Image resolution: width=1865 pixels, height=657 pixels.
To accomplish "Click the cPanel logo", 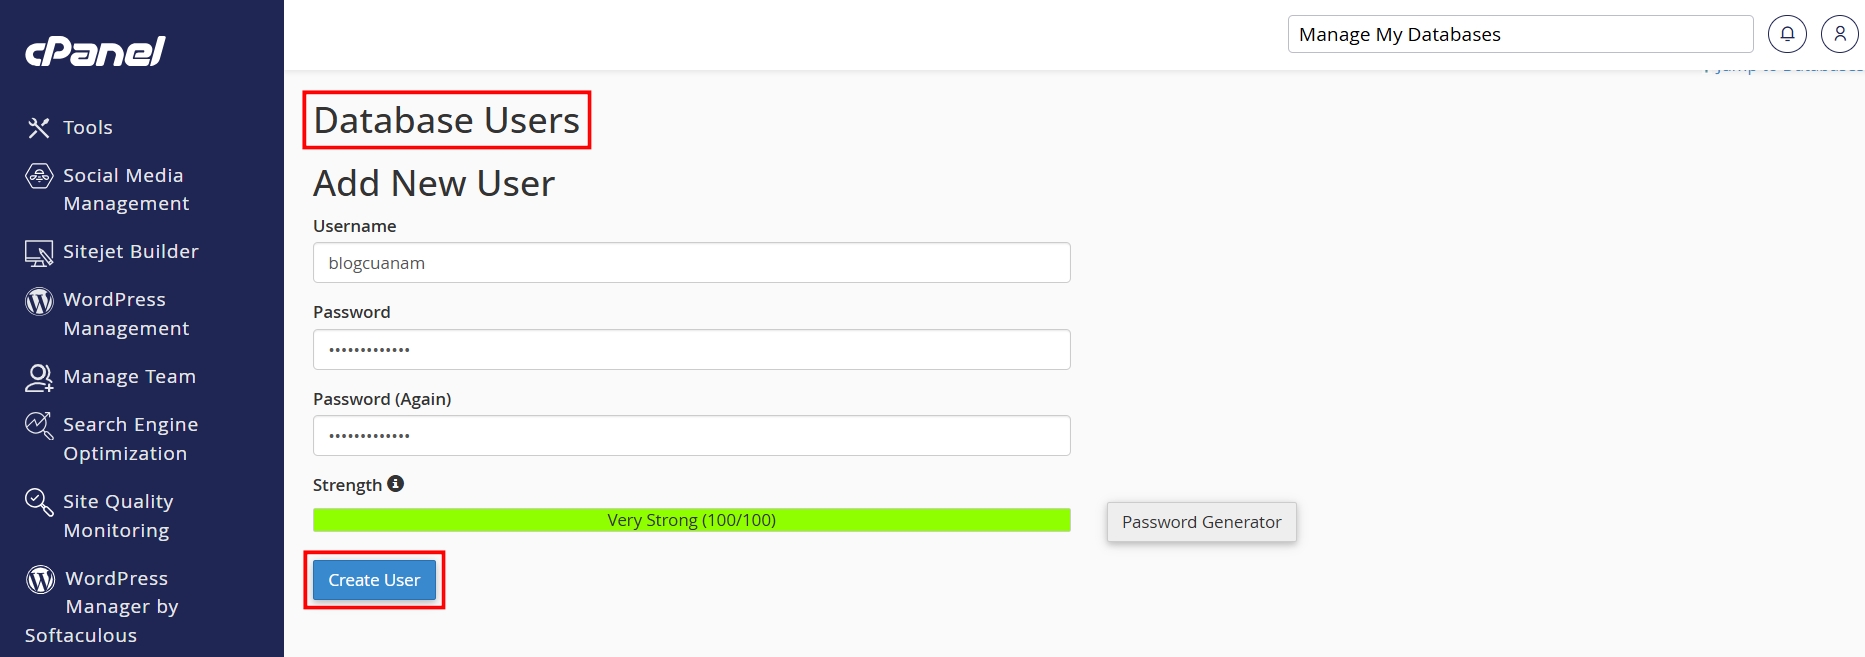I will click(x=94, y=51).
